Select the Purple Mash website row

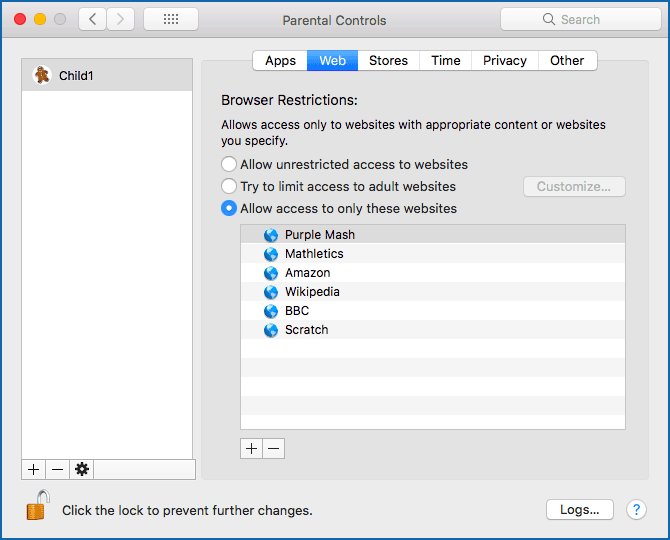point(433,235)
